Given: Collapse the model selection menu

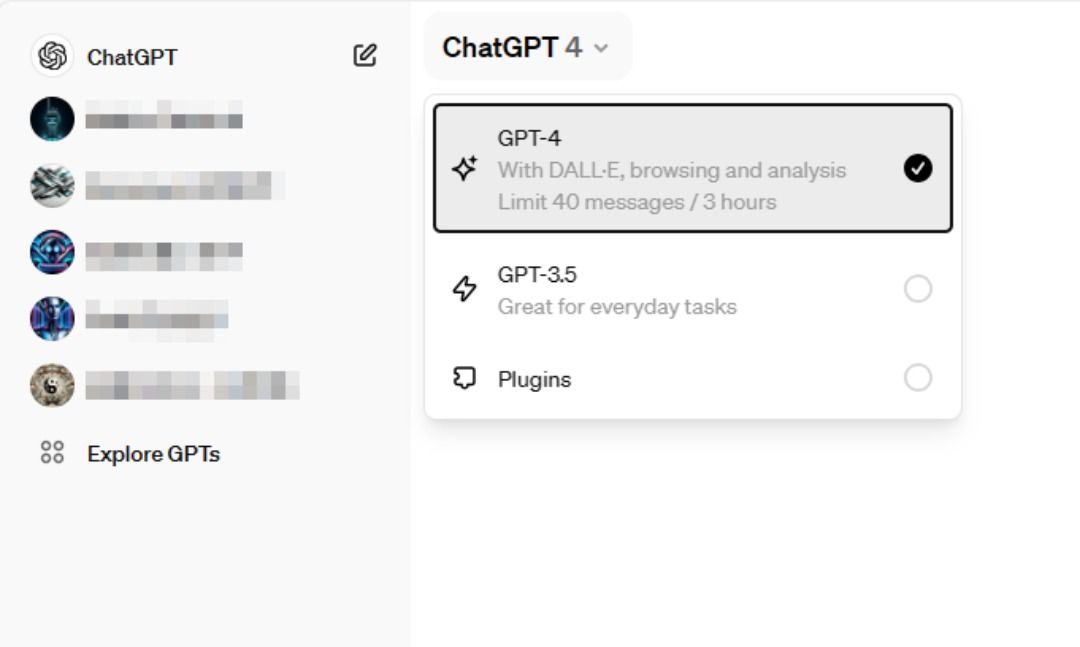Looking at the screenshot, I should tap(528, 47).
